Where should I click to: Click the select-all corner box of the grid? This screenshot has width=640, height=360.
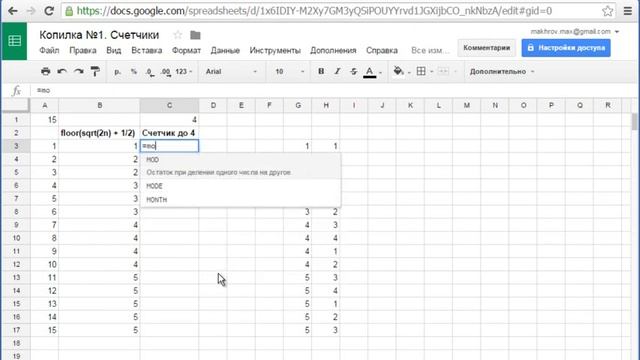pyautogui.click(x=16, y=105)
